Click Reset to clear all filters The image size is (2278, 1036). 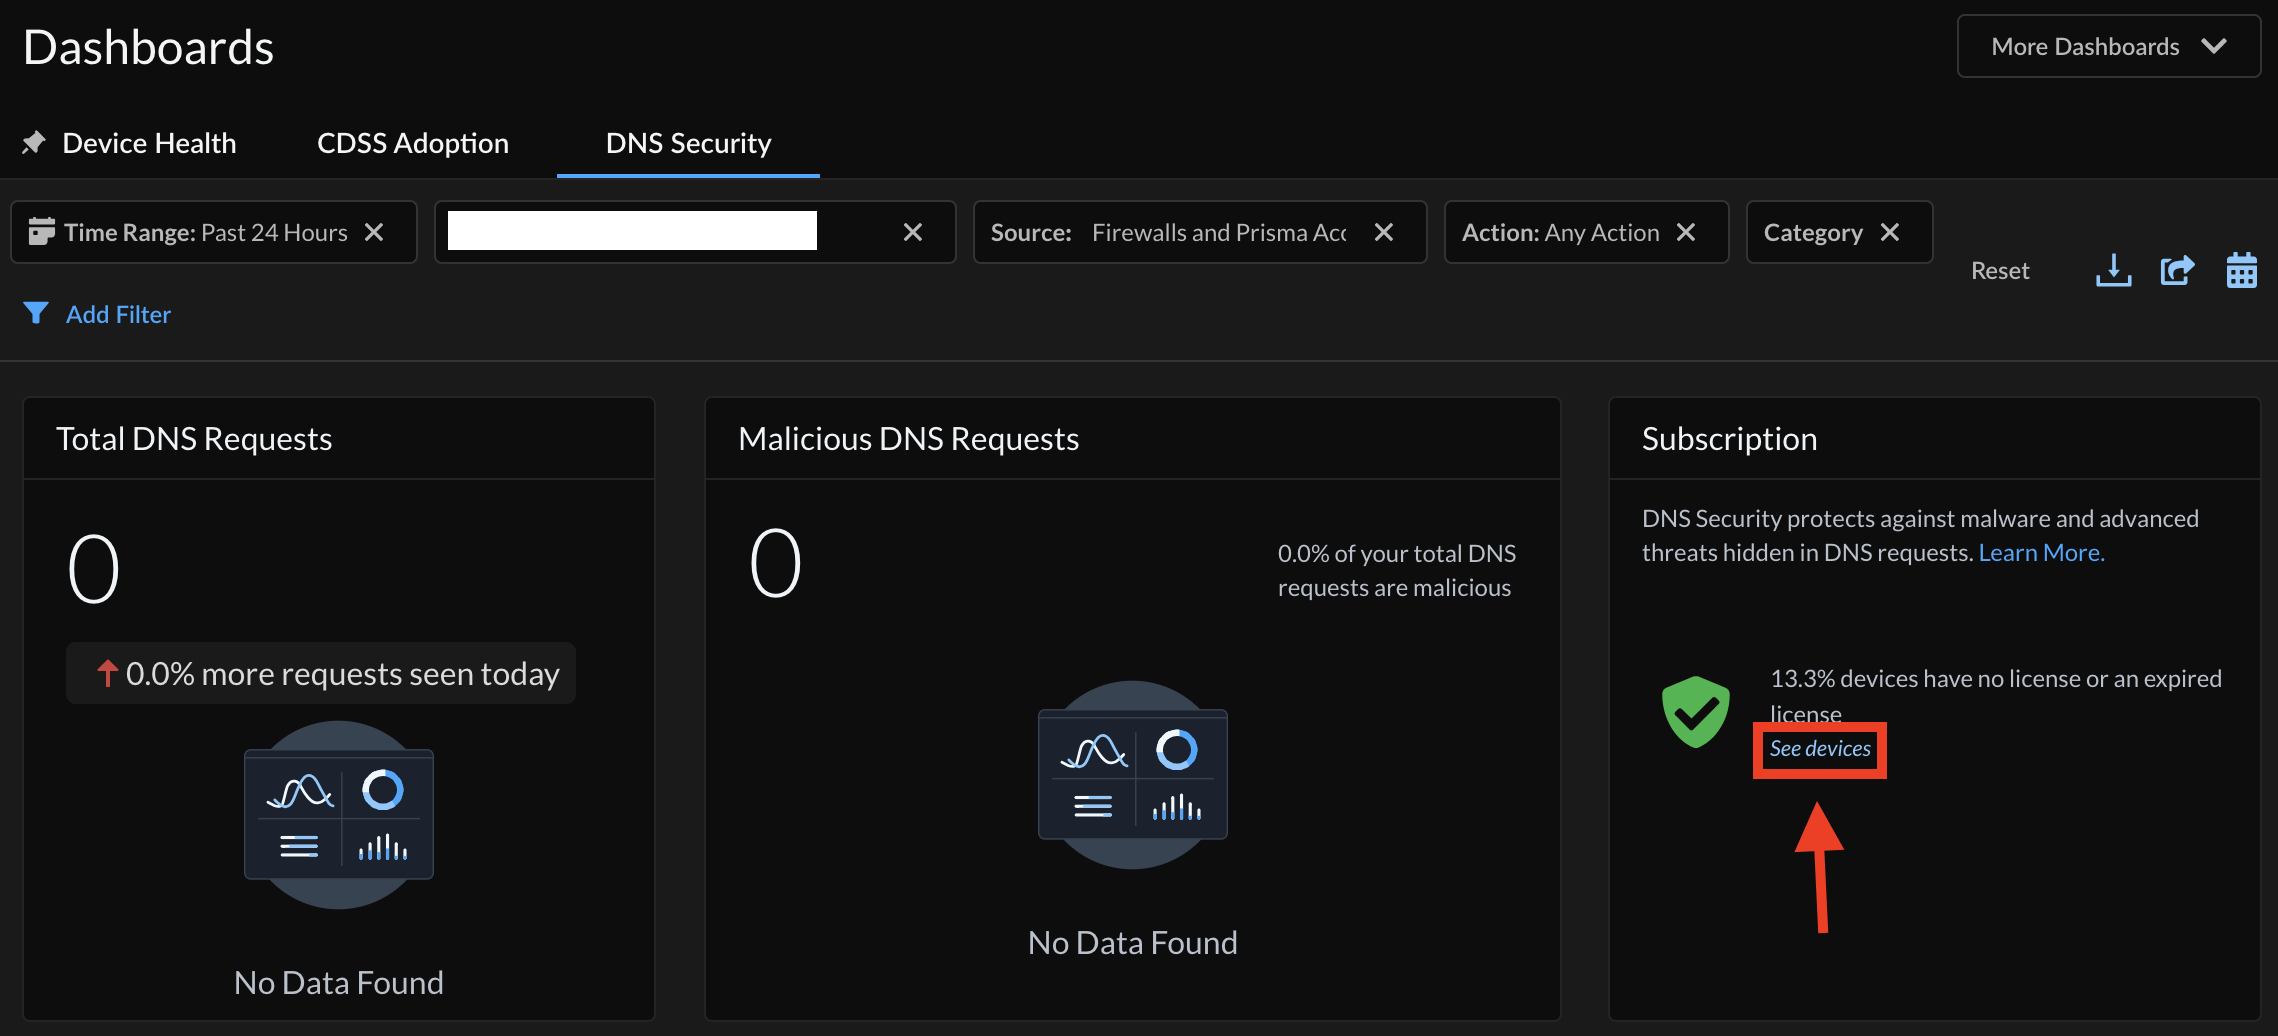1999,269
